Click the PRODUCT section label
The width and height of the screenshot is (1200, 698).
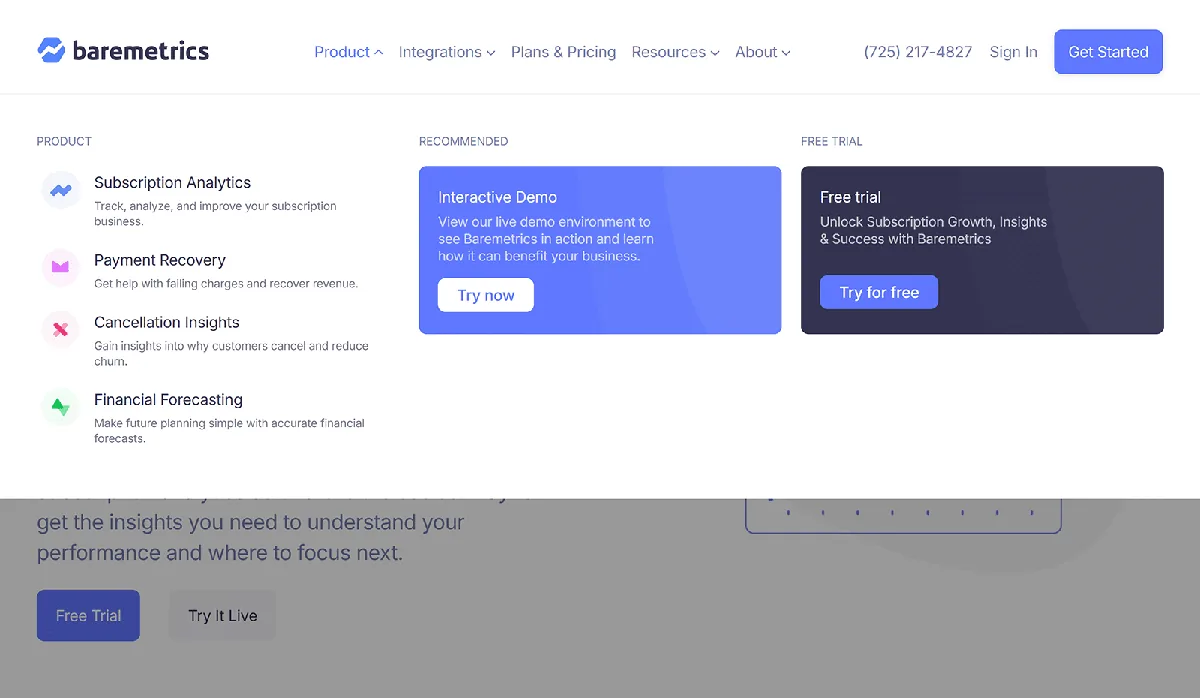[64, 141]
